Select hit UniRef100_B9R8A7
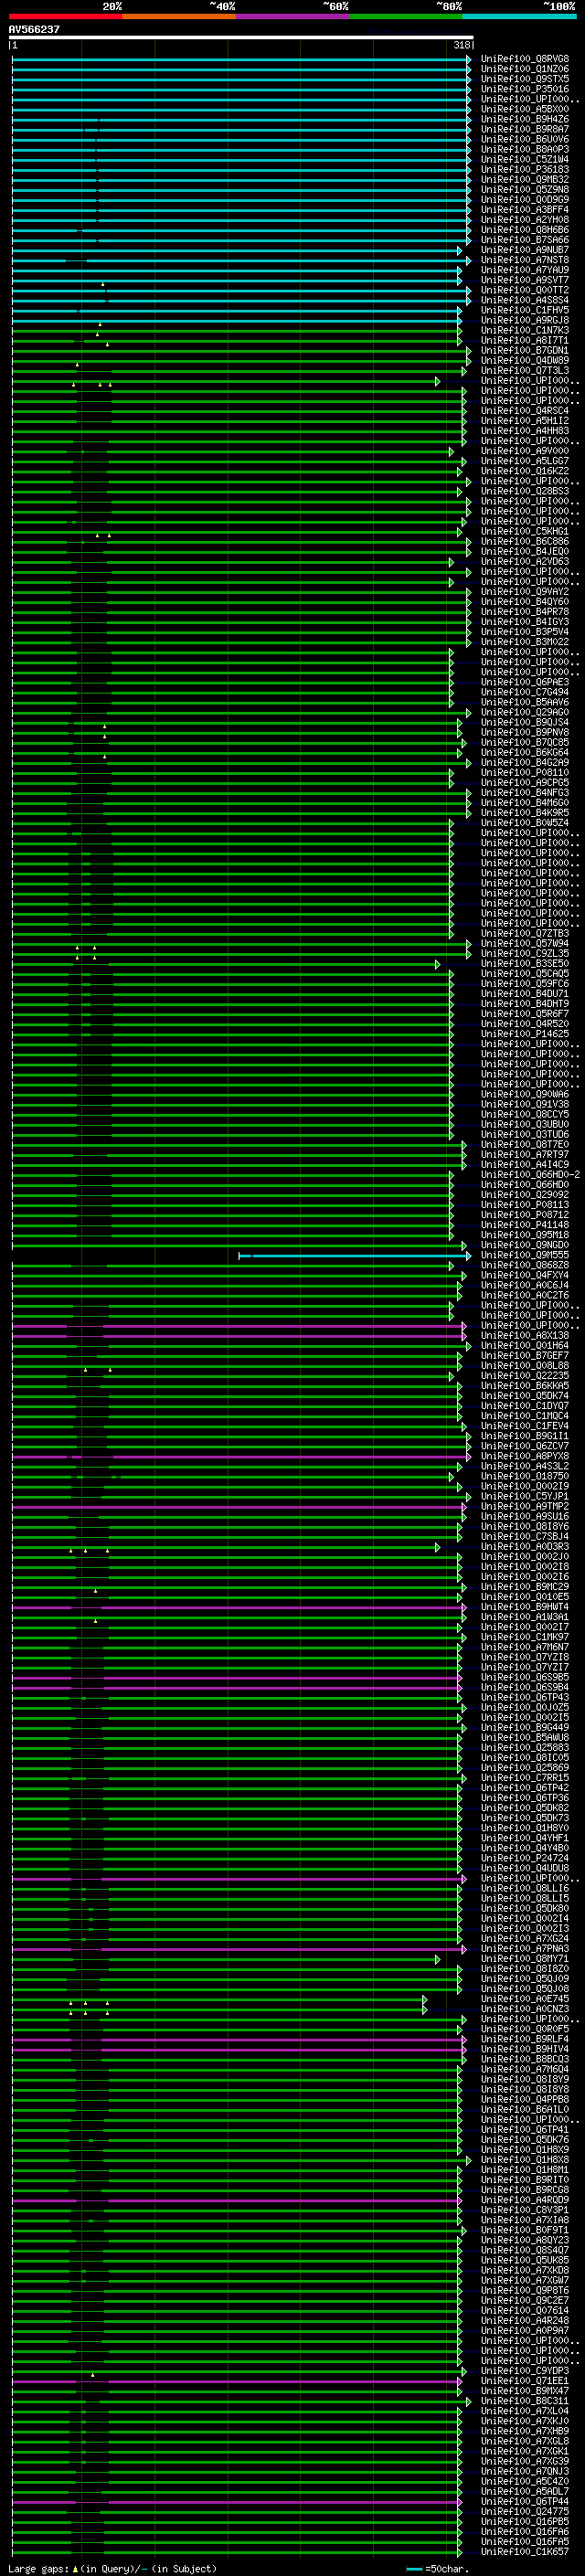Image resolution: width=585 pixels, height=2576 pixels. pyautogui.click(x=525, y=129)
